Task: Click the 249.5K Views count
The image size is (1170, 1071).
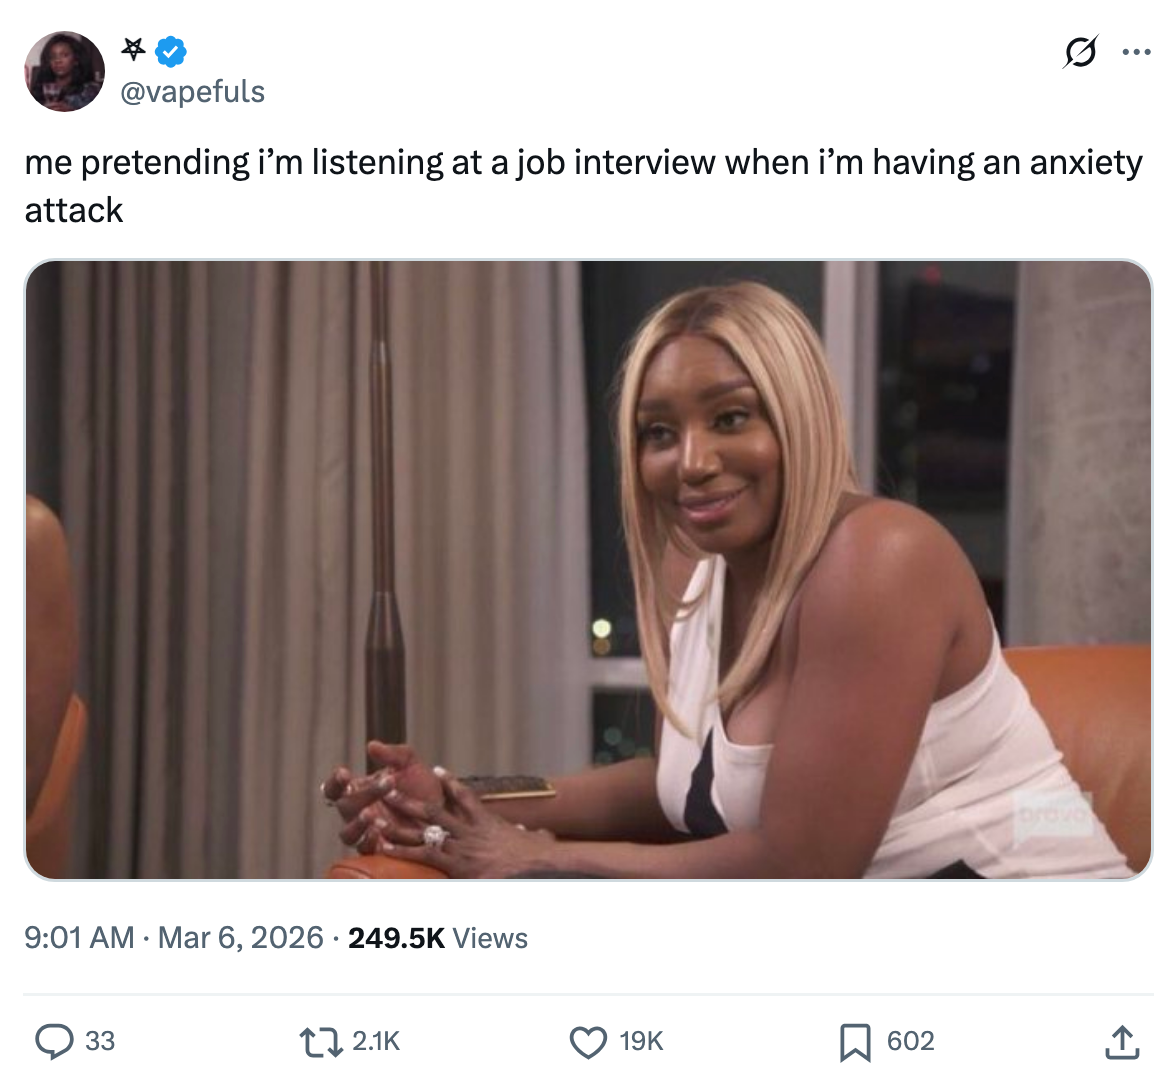Action: 438,938
